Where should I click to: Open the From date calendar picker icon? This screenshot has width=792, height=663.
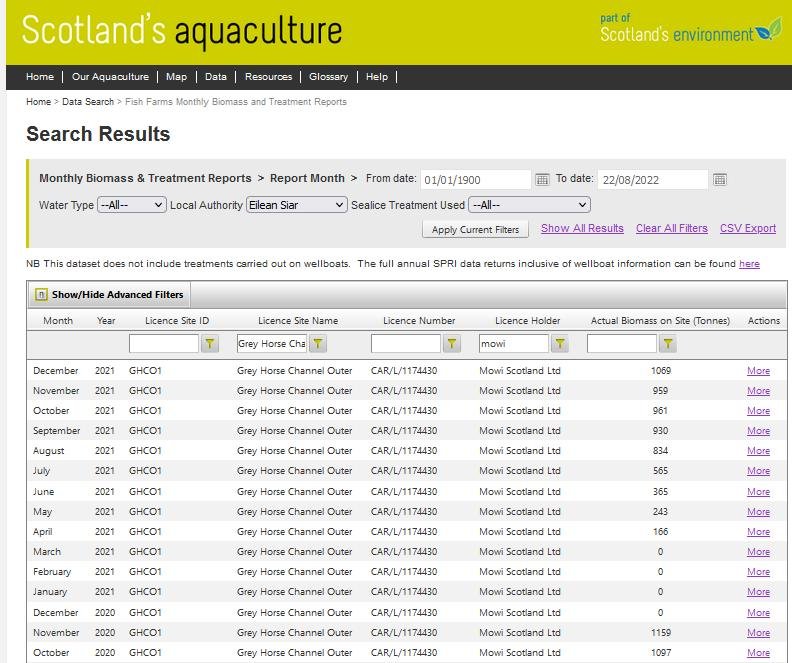pos(542,180)
